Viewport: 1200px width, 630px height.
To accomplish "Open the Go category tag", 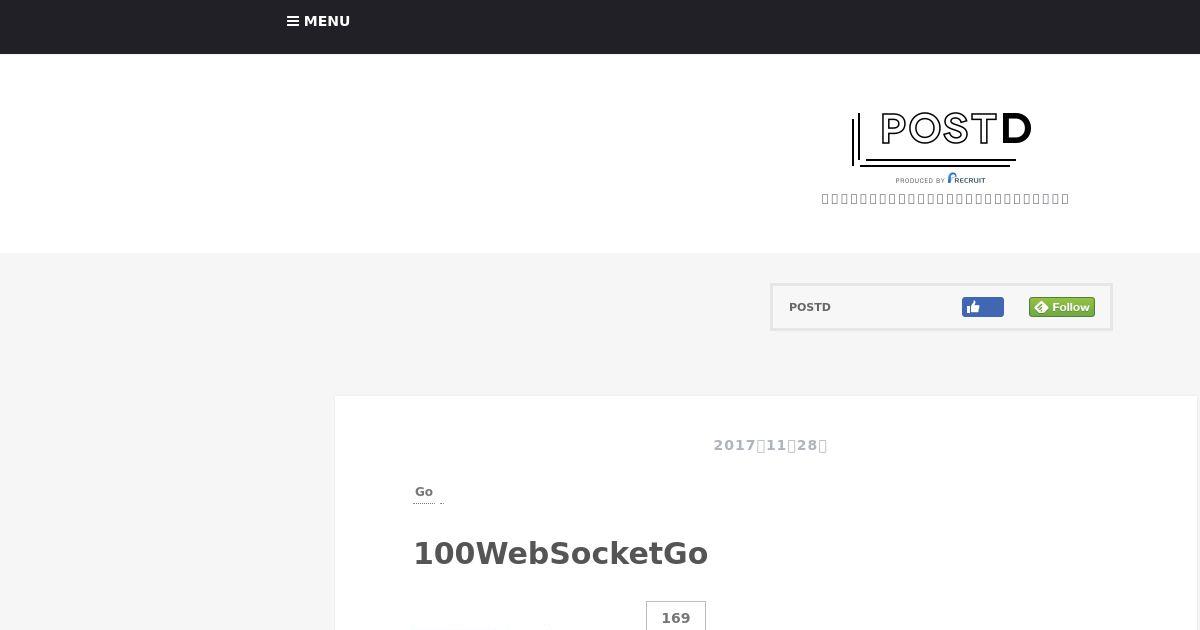I will point(424,492).
